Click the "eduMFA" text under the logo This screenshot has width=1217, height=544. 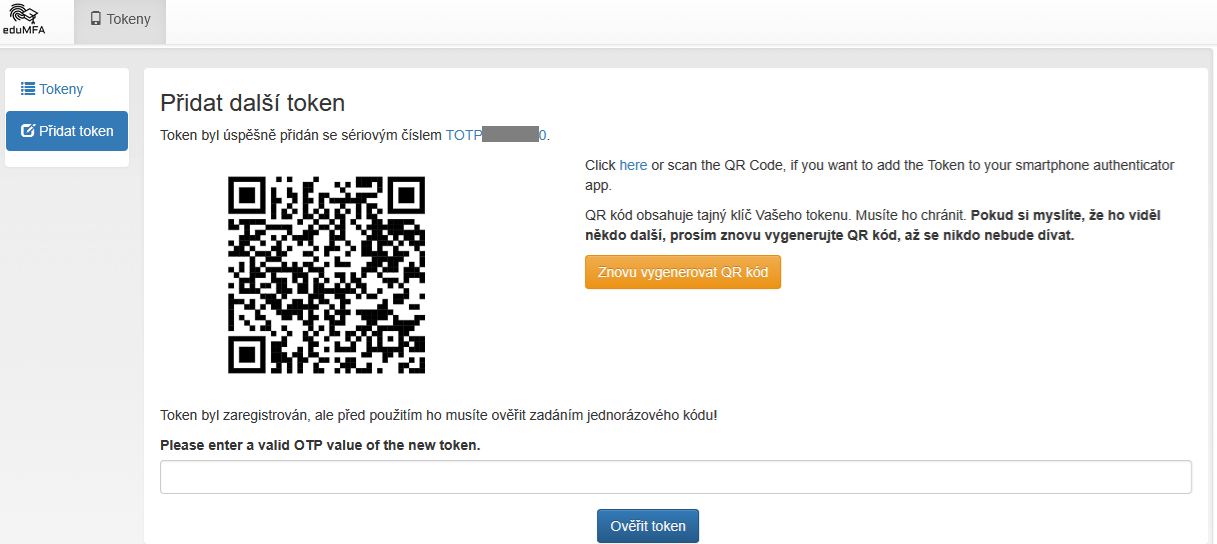click(x=23, y=33)
